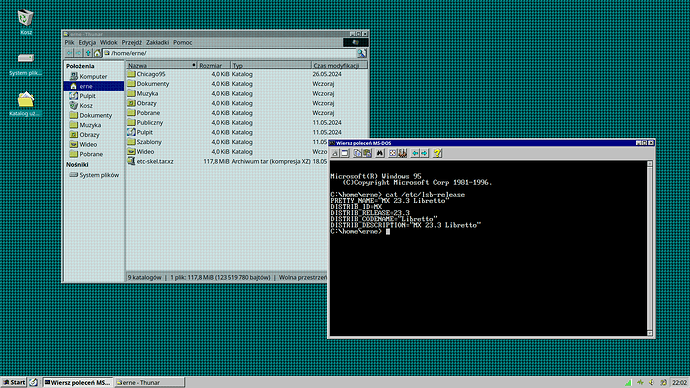Select Obrazy in Thunar sidebar
This screenshot has width=690, height=388.
coord(93,135)
